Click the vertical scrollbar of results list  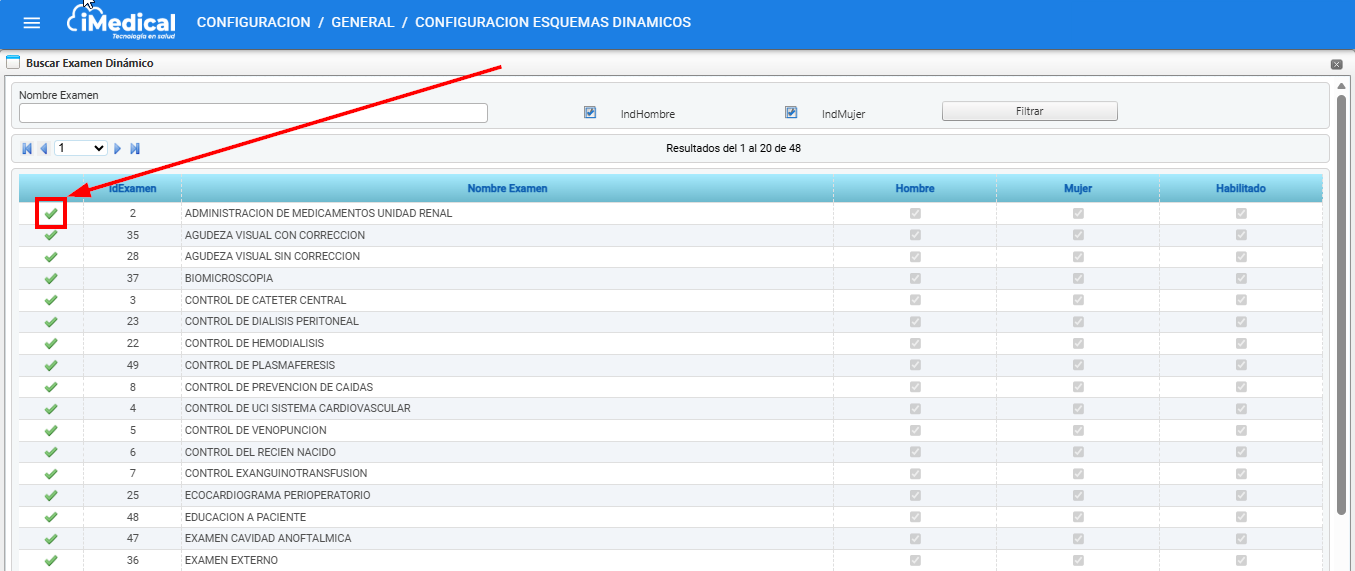click(1341, 300)
